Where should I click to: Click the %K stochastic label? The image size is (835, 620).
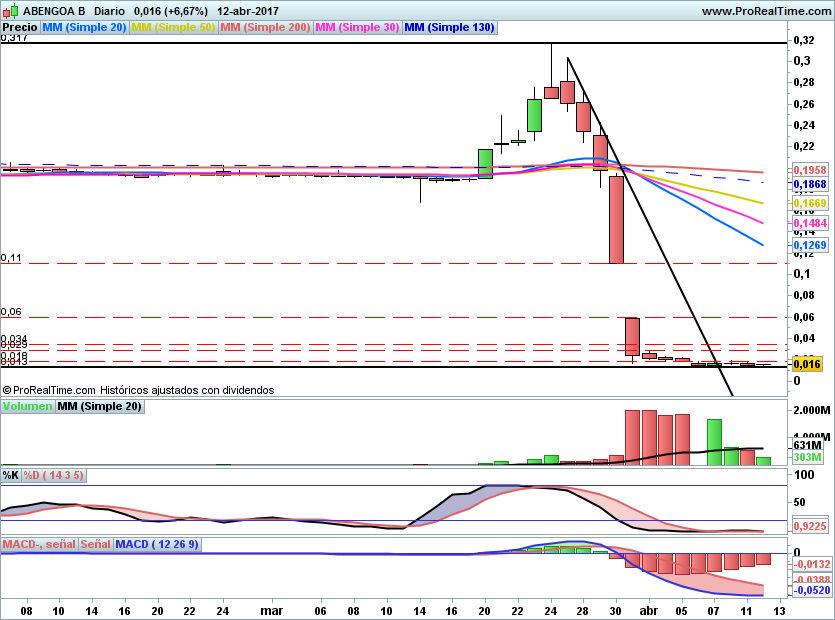(x=11, y=475)
